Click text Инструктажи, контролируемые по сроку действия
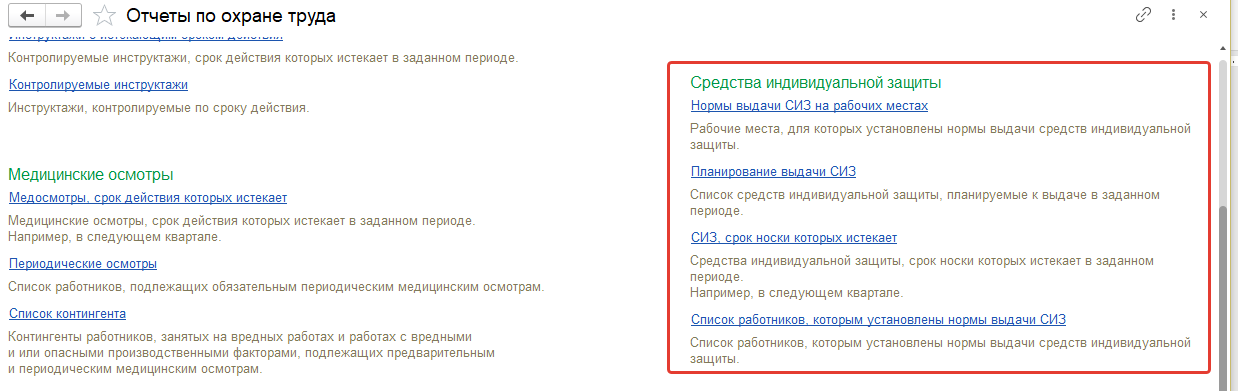 pyautogui.click(x=158, y=107)
